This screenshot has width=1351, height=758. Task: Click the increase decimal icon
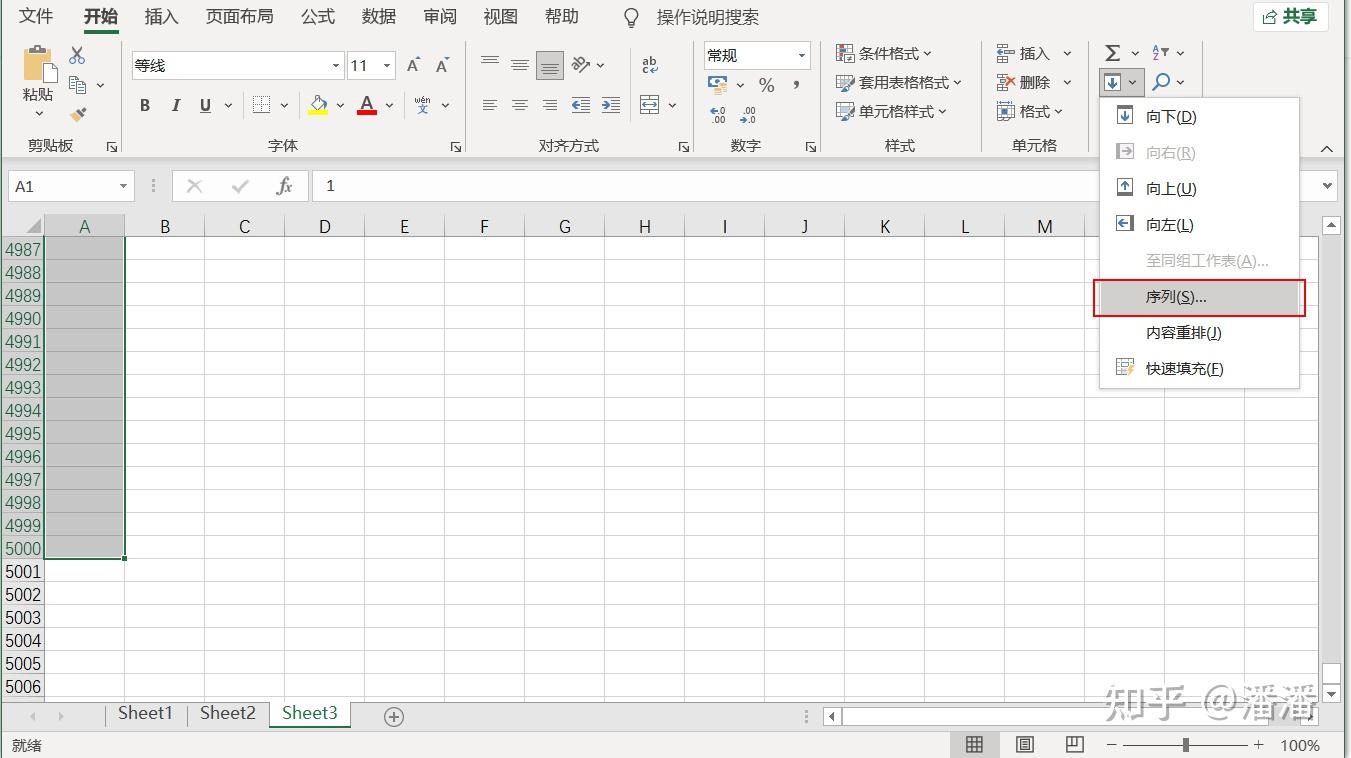pyautogui.click(x=718, y=113)
